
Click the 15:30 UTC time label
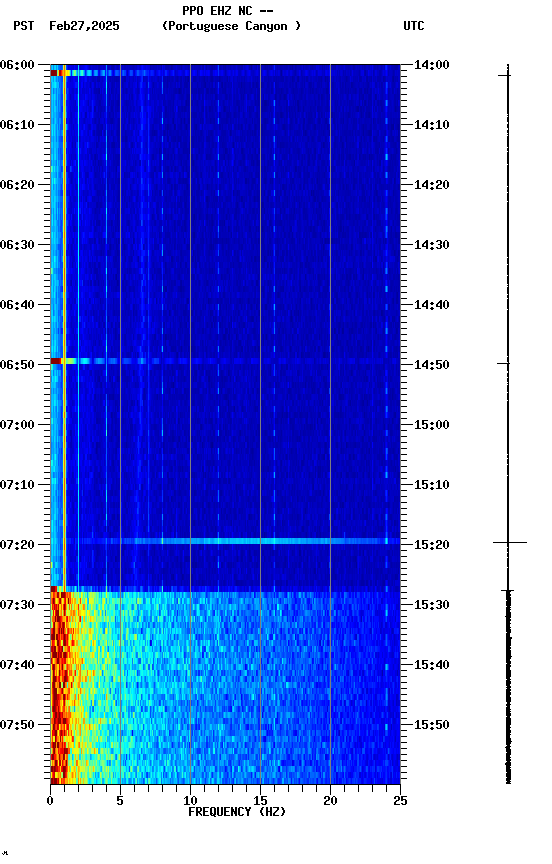tap(432, 605)
